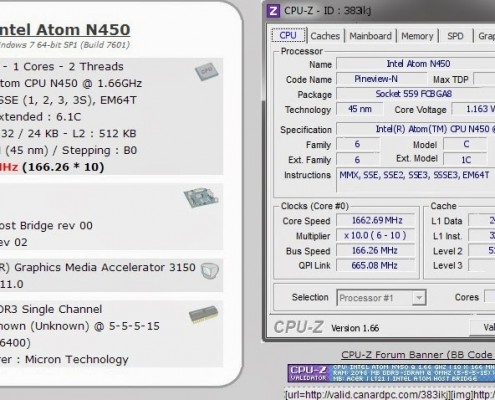Image resolution: width=495 pixels, height=400 pixels.
Task: Click the Name field showing Intel Atom N450
Action: coord(416,64)
